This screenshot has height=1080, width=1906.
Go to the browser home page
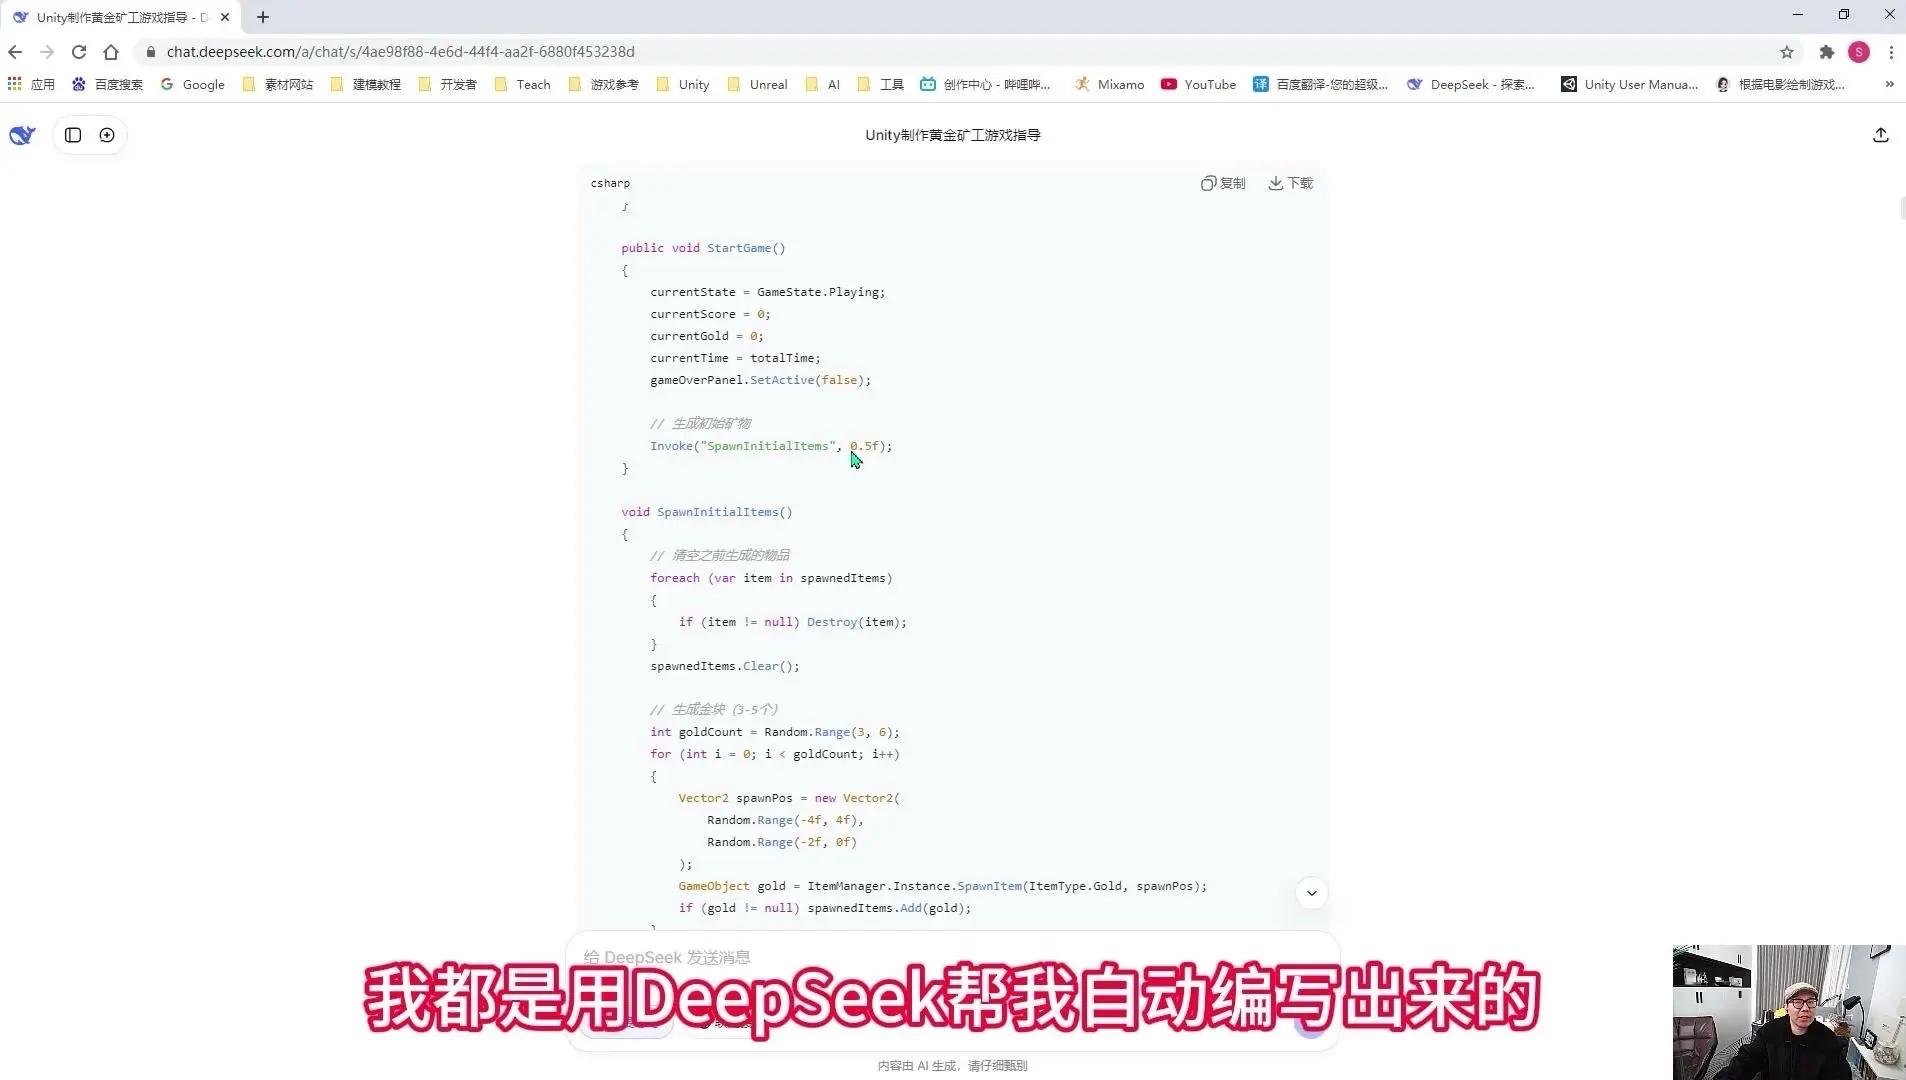pos(111,52)
